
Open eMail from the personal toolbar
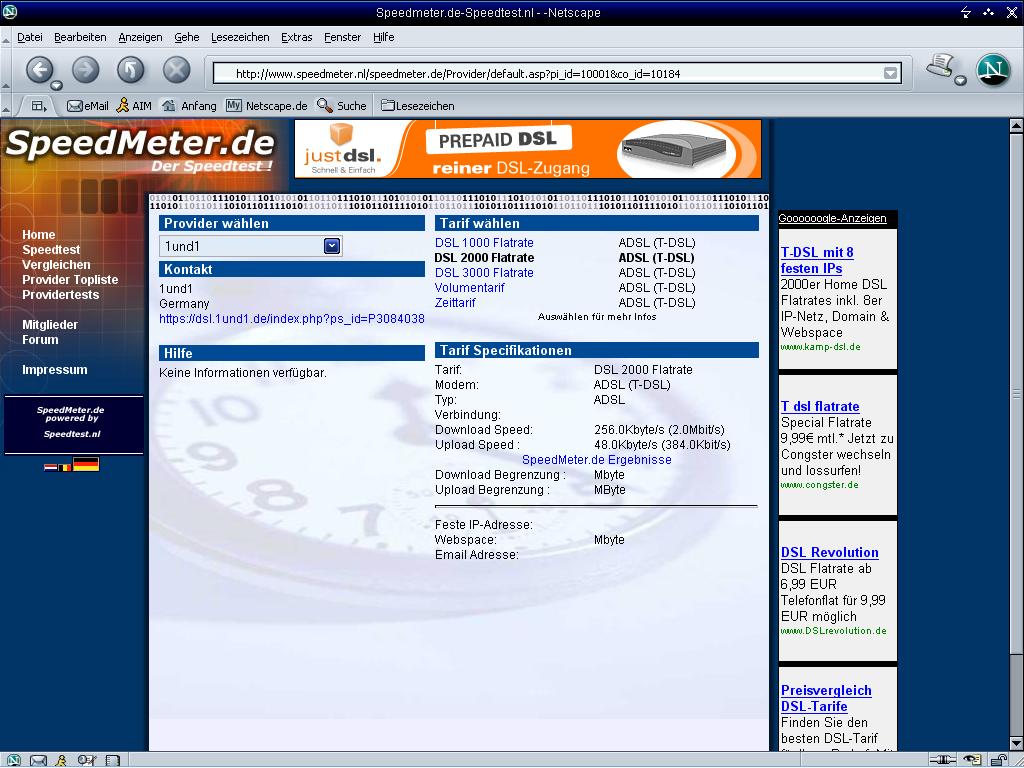[x=88, y=106]
